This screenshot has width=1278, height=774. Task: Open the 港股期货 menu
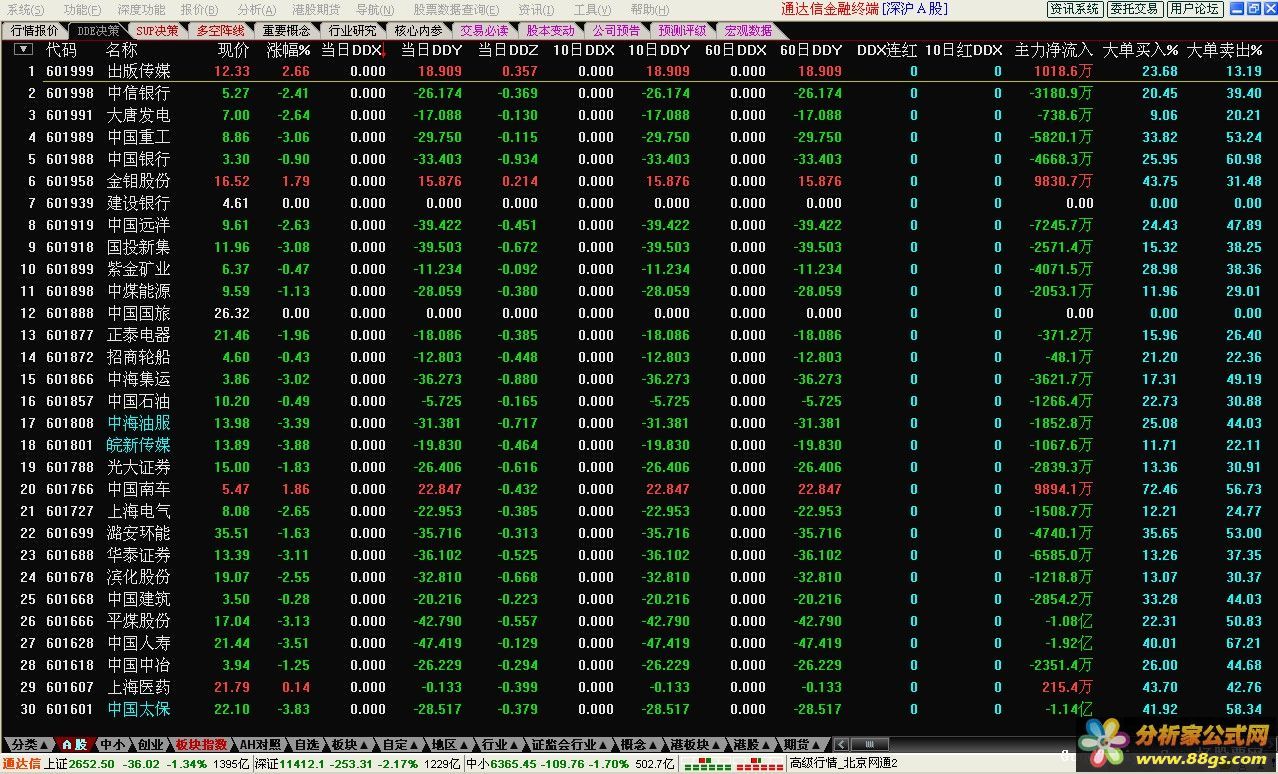tap(316, 9)
